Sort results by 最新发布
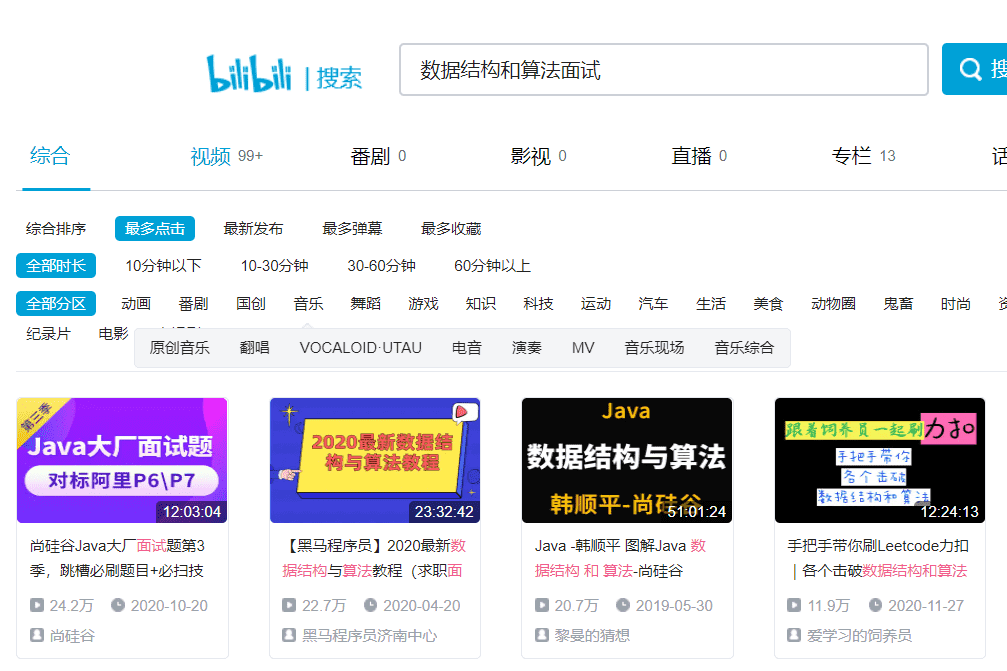The width and height of the screenshot is (1007, 671). [x=253, y=229]
